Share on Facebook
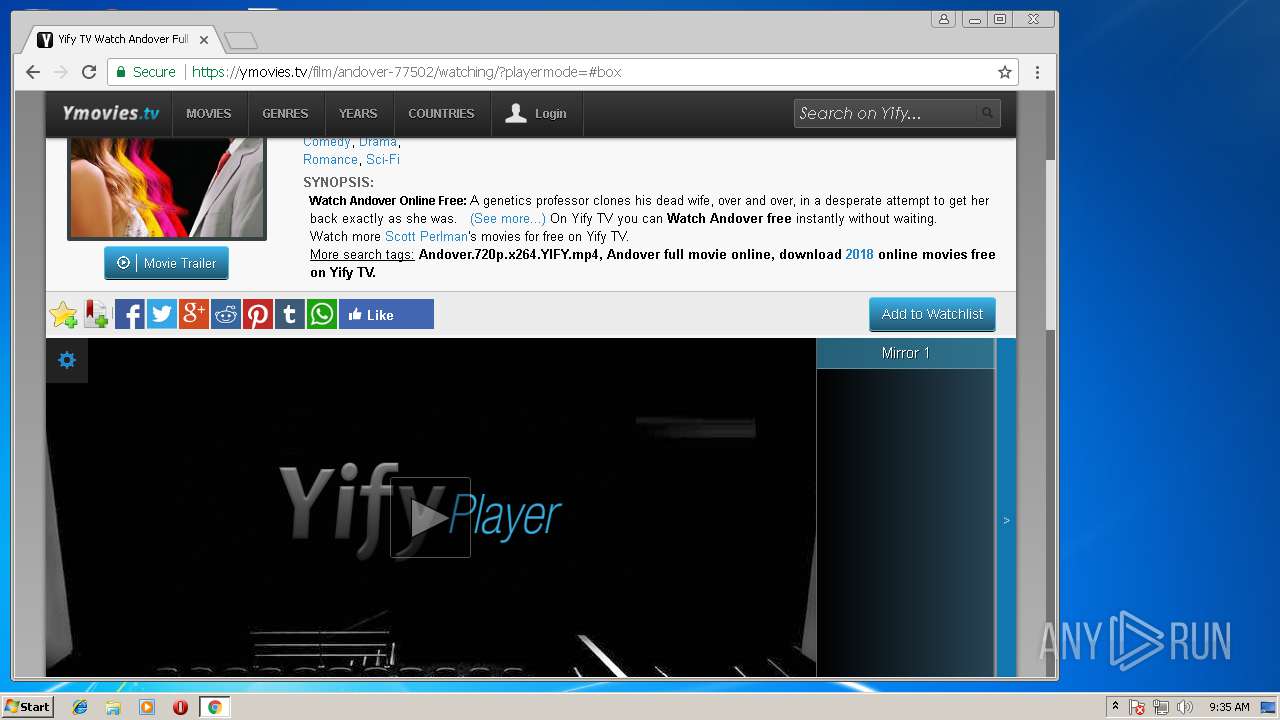This screenshot has height=720, width=1280. click(130, 314)
